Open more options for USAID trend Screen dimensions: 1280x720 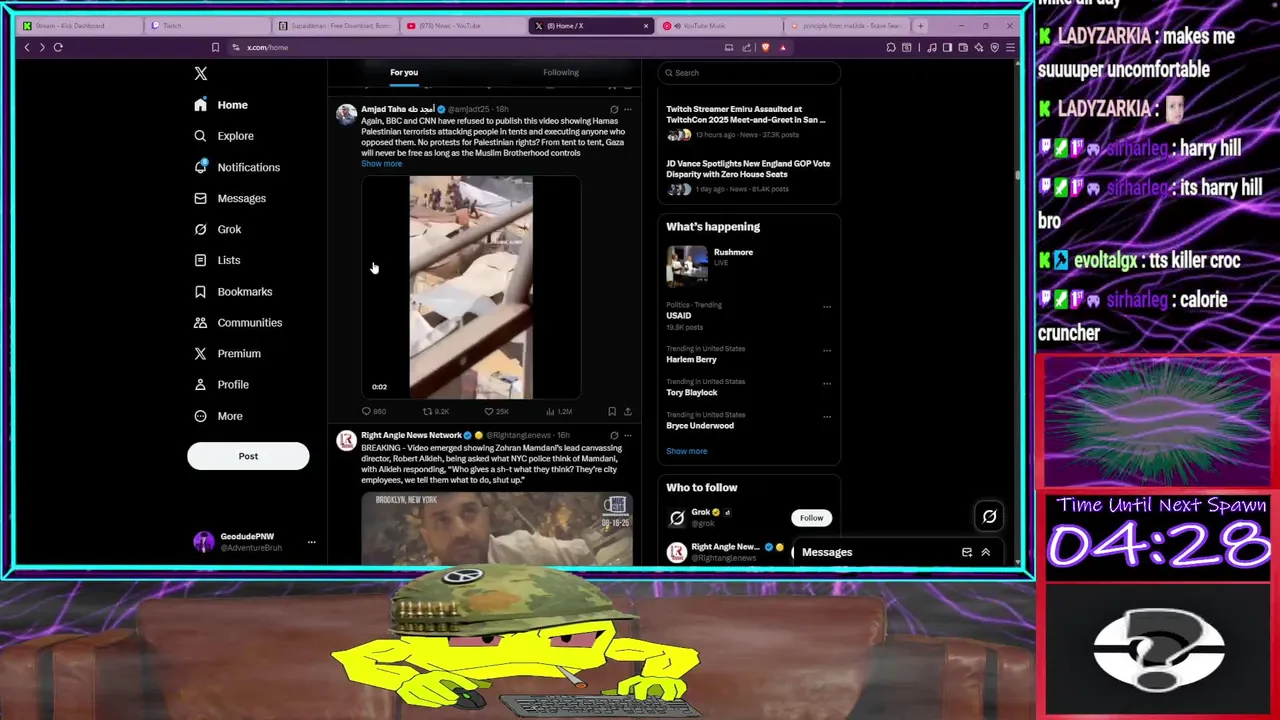pyautogui.click(x=827, y=307)
